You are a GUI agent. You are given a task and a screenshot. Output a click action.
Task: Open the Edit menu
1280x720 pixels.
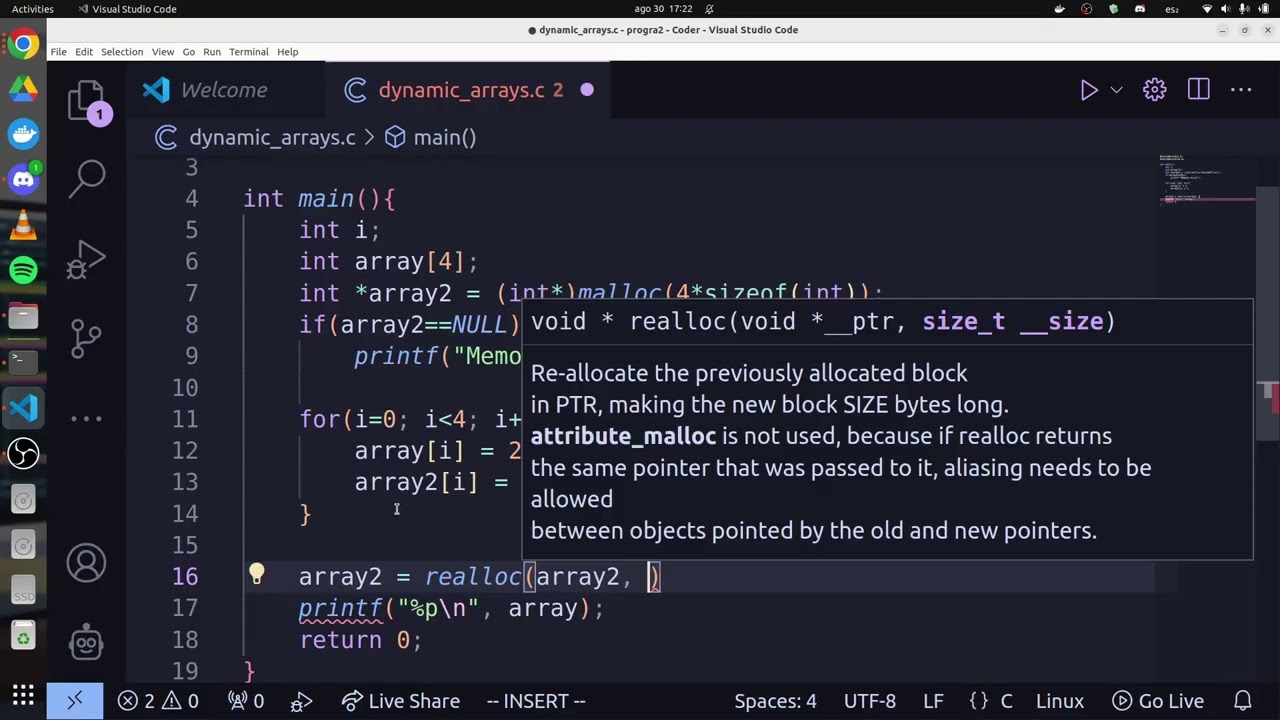point(84,52)
